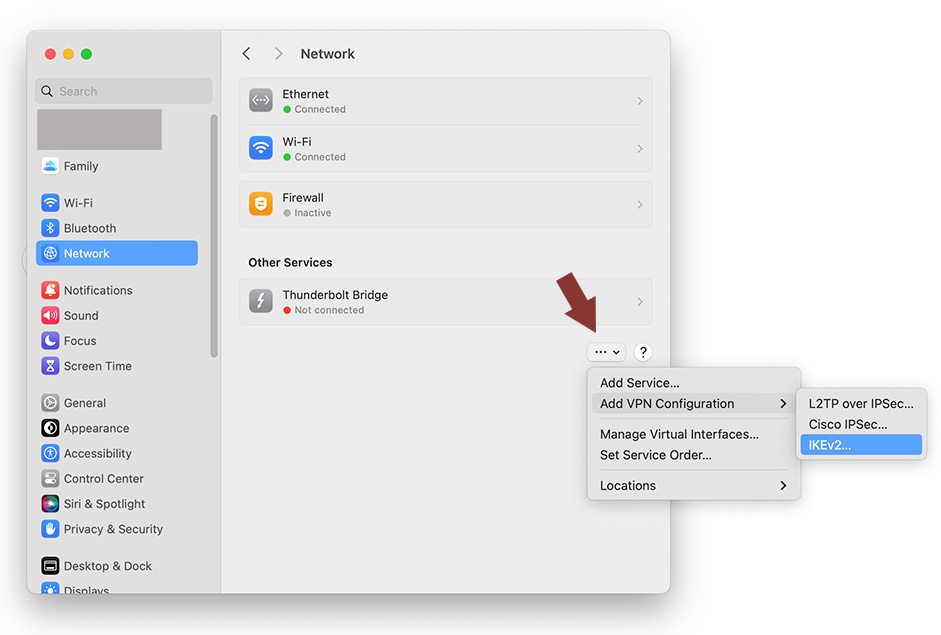Click the Thunderbolt Bridge bolt icon
This screenshot has width=941, height=635.
pos(260,301)
